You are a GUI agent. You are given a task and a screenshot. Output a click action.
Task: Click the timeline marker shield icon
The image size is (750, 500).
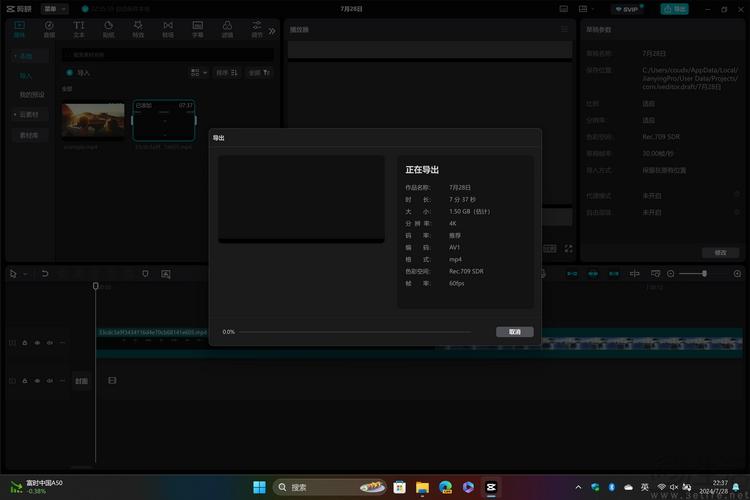point(145,274)
